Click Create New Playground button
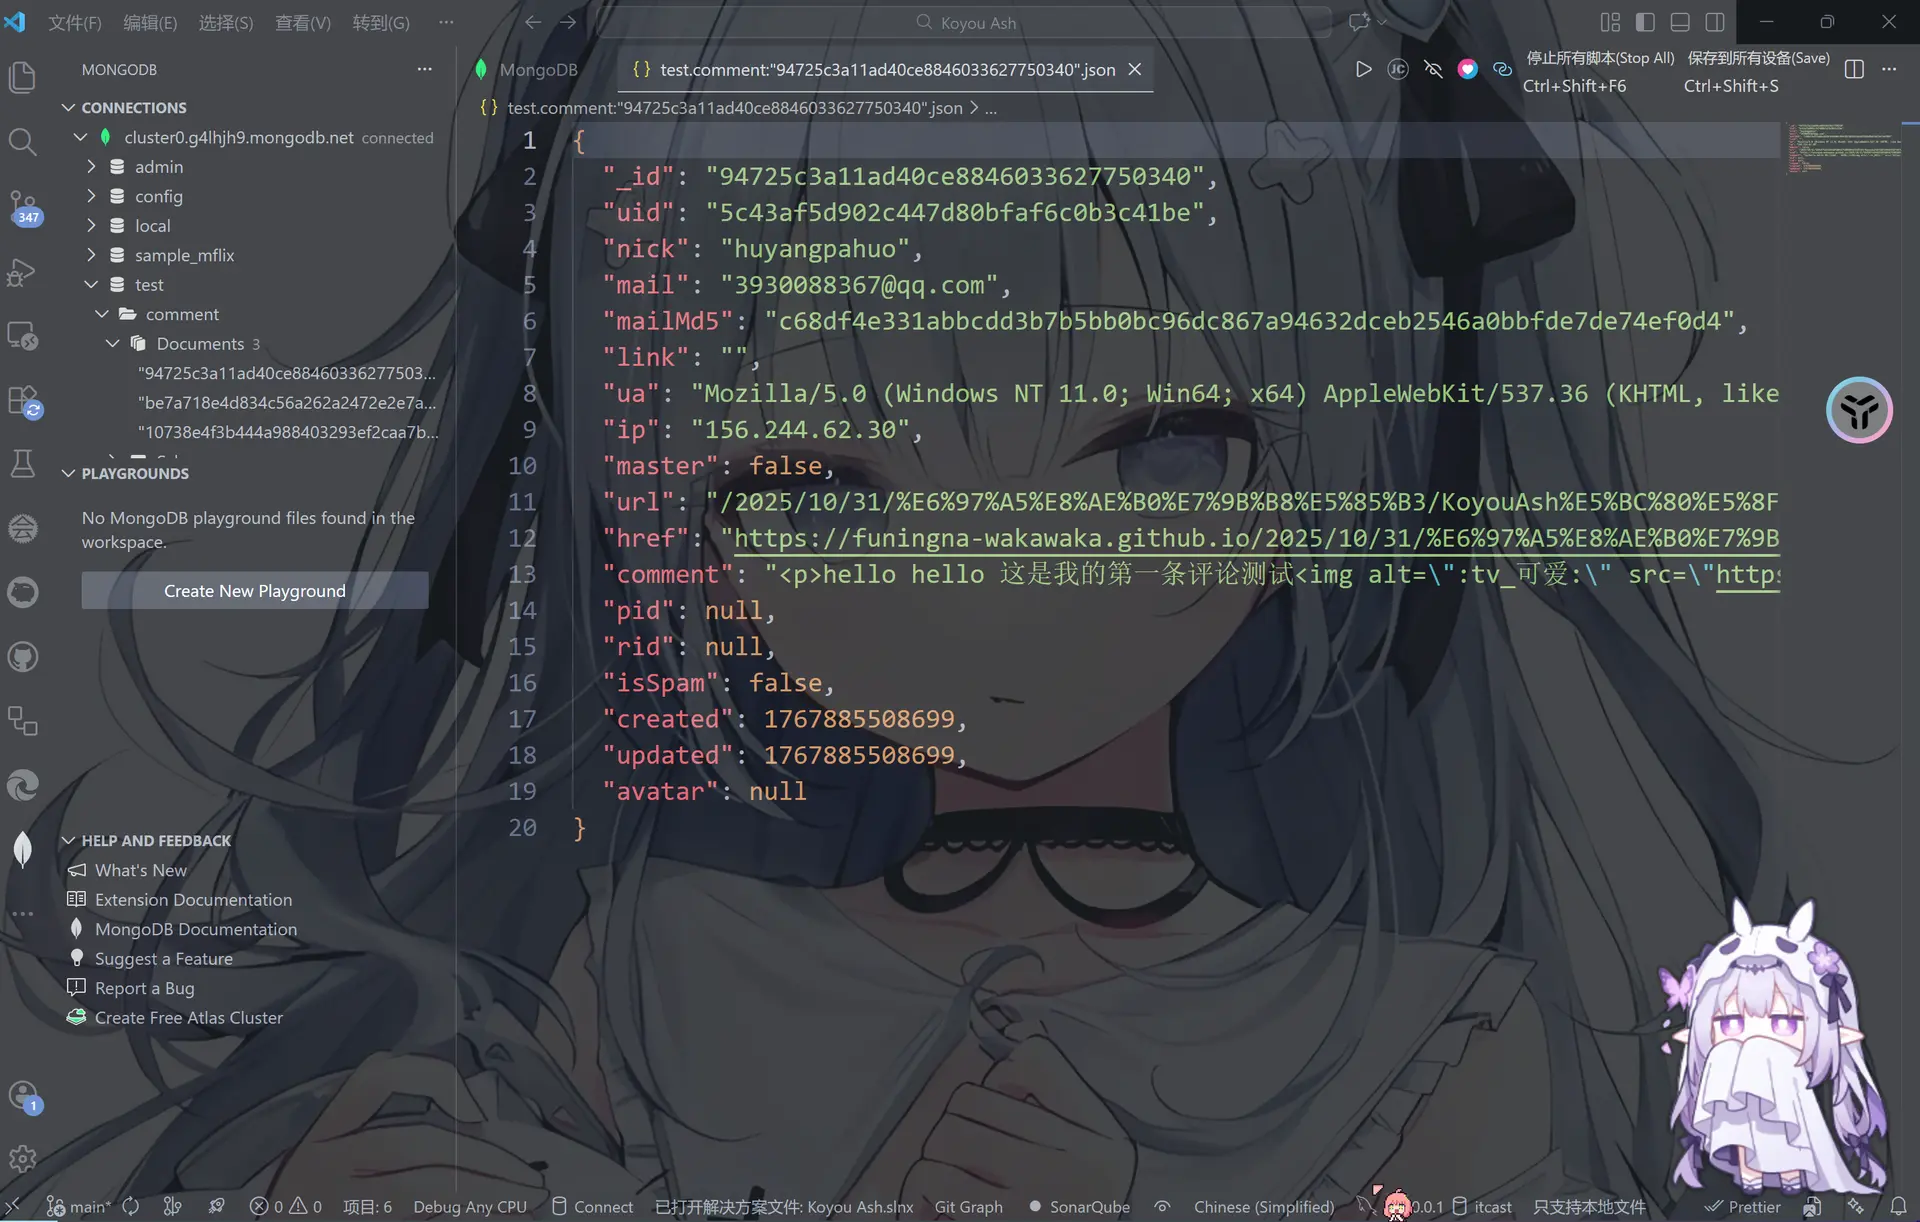The width and height of the screenshot is (1920, 1222). coord(255,590)
